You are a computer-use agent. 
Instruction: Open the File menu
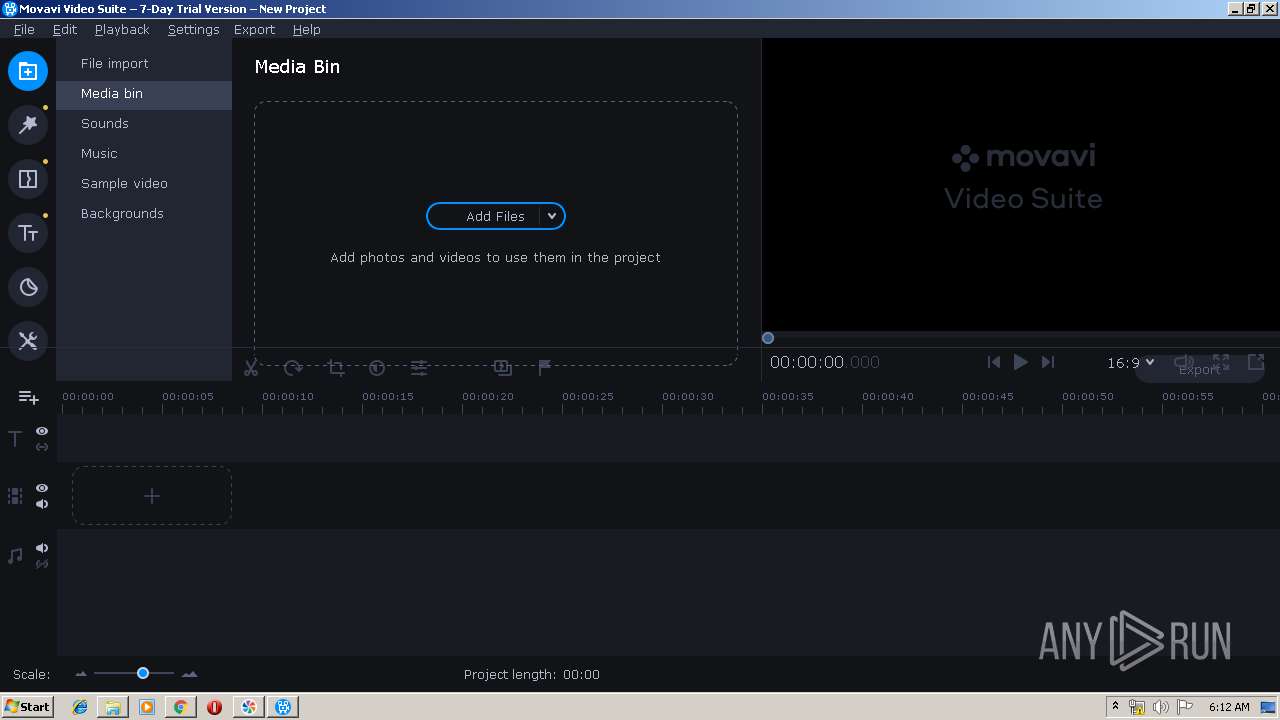24,29
